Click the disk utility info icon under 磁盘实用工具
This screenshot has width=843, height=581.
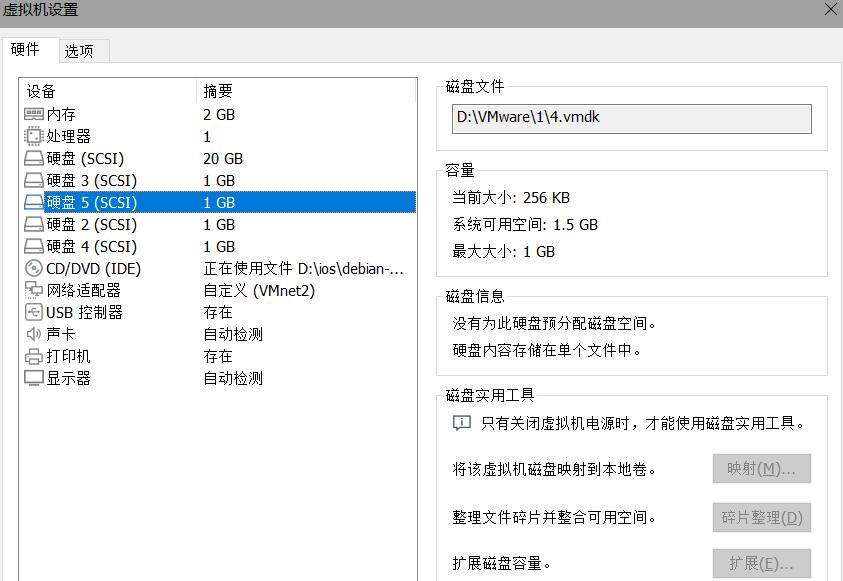coord(461,423)
